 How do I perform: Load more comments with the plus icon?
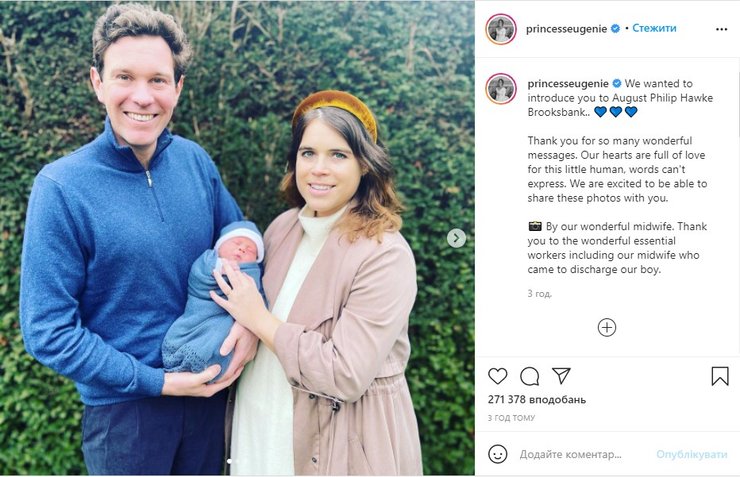(x=607, y=327)
